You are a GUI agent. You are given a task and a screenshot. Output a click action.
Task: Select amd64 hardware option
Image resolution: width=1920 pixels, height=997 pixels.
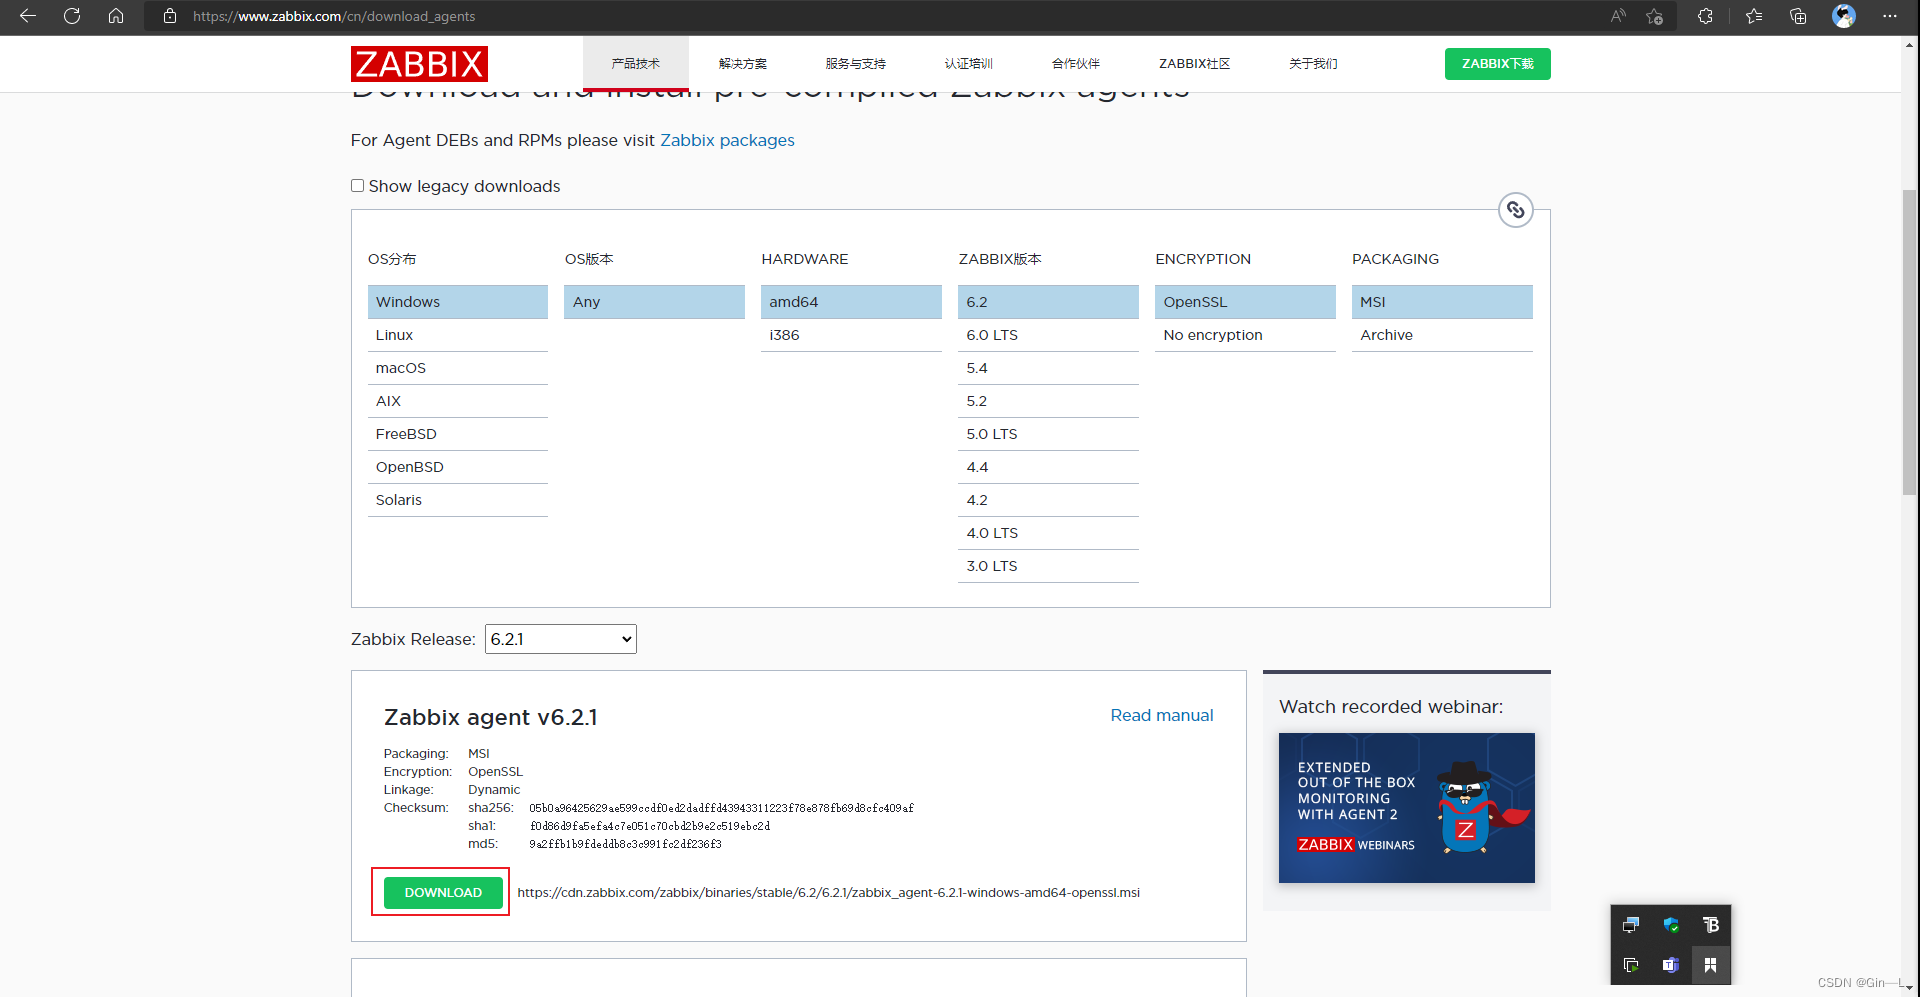[852, 302]
